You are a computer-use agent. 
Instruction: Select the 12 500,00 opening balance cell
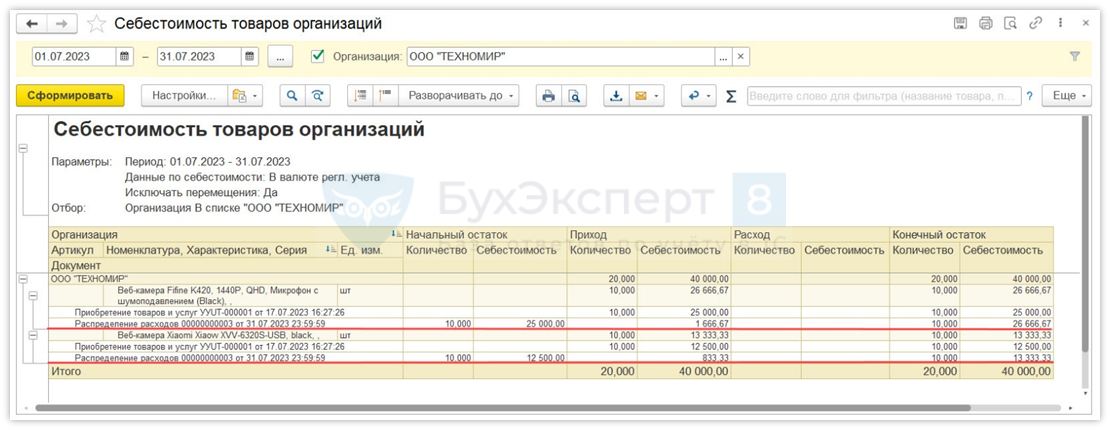click(x=520, y=358)
